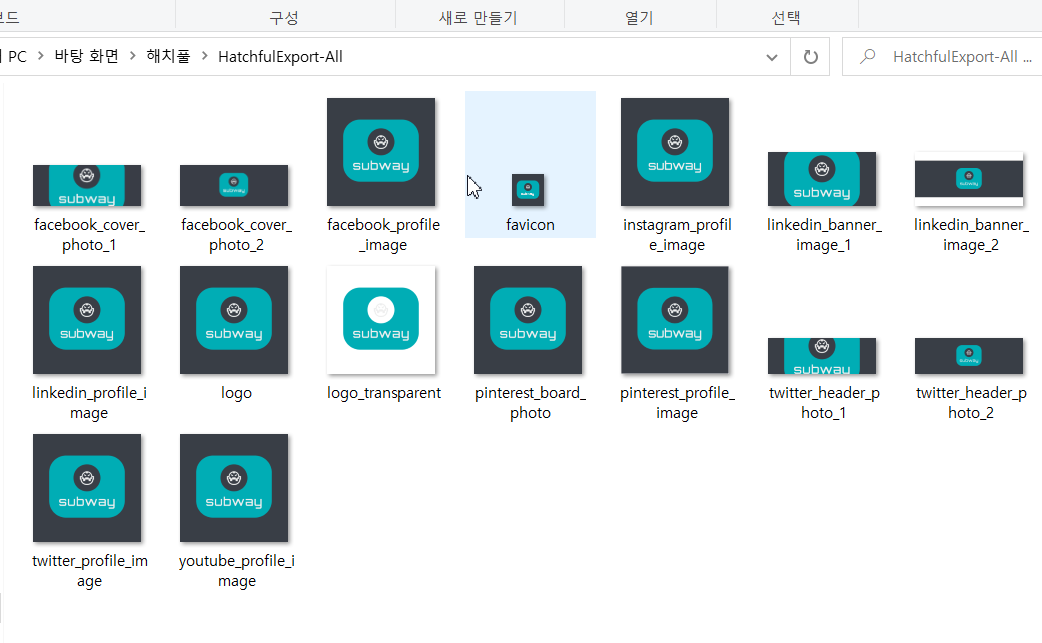Click the facebook_profile_image thumbnail
This screenshot has height=643, width=1042.
coord(381,152)
